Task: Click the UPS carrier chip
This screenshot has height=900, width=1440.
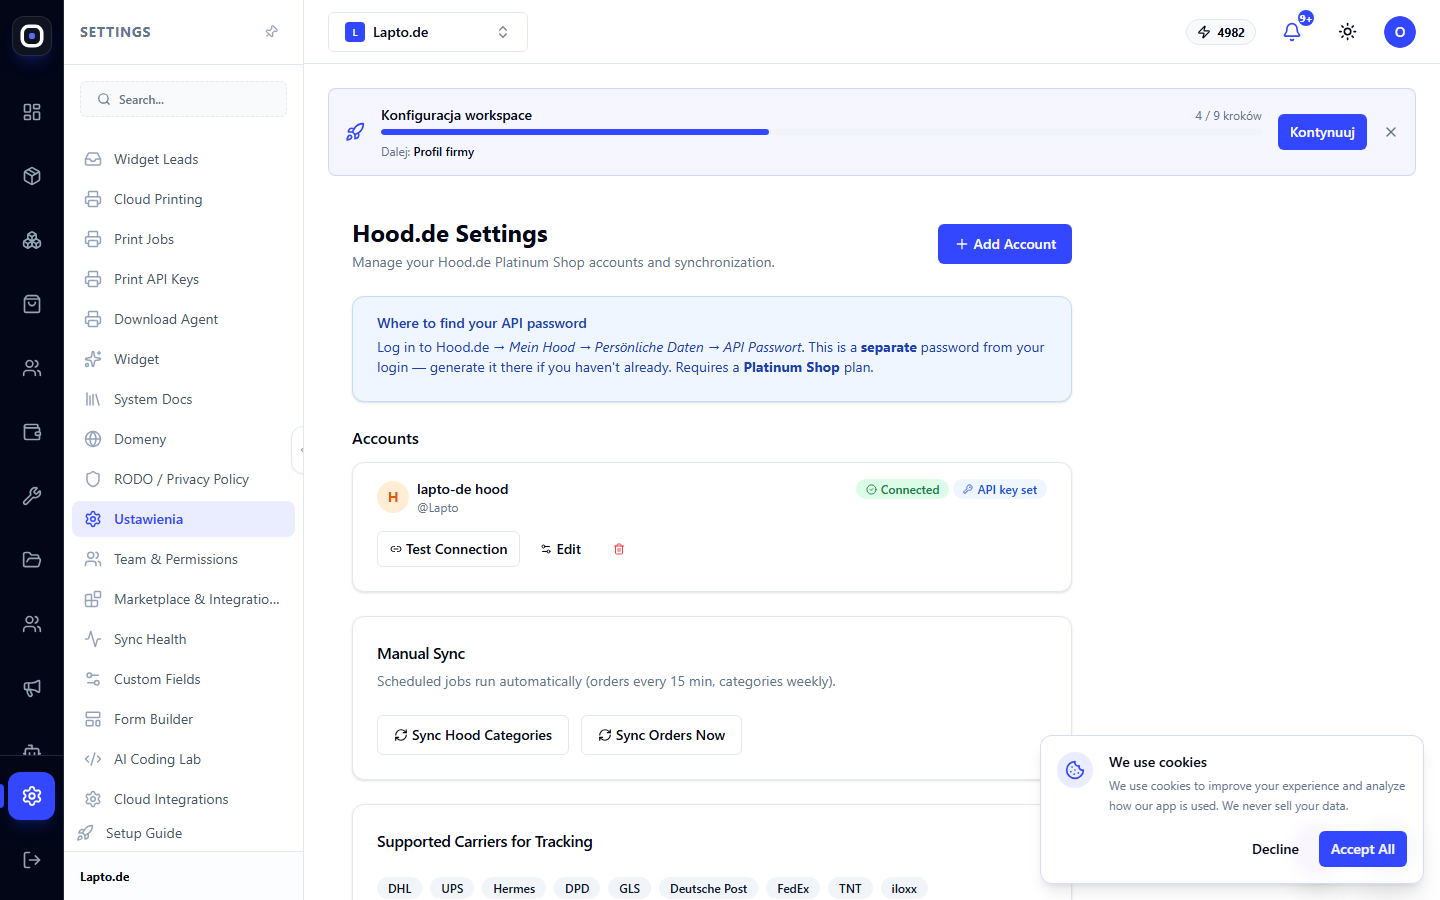Action: click(x=453, y=888)
